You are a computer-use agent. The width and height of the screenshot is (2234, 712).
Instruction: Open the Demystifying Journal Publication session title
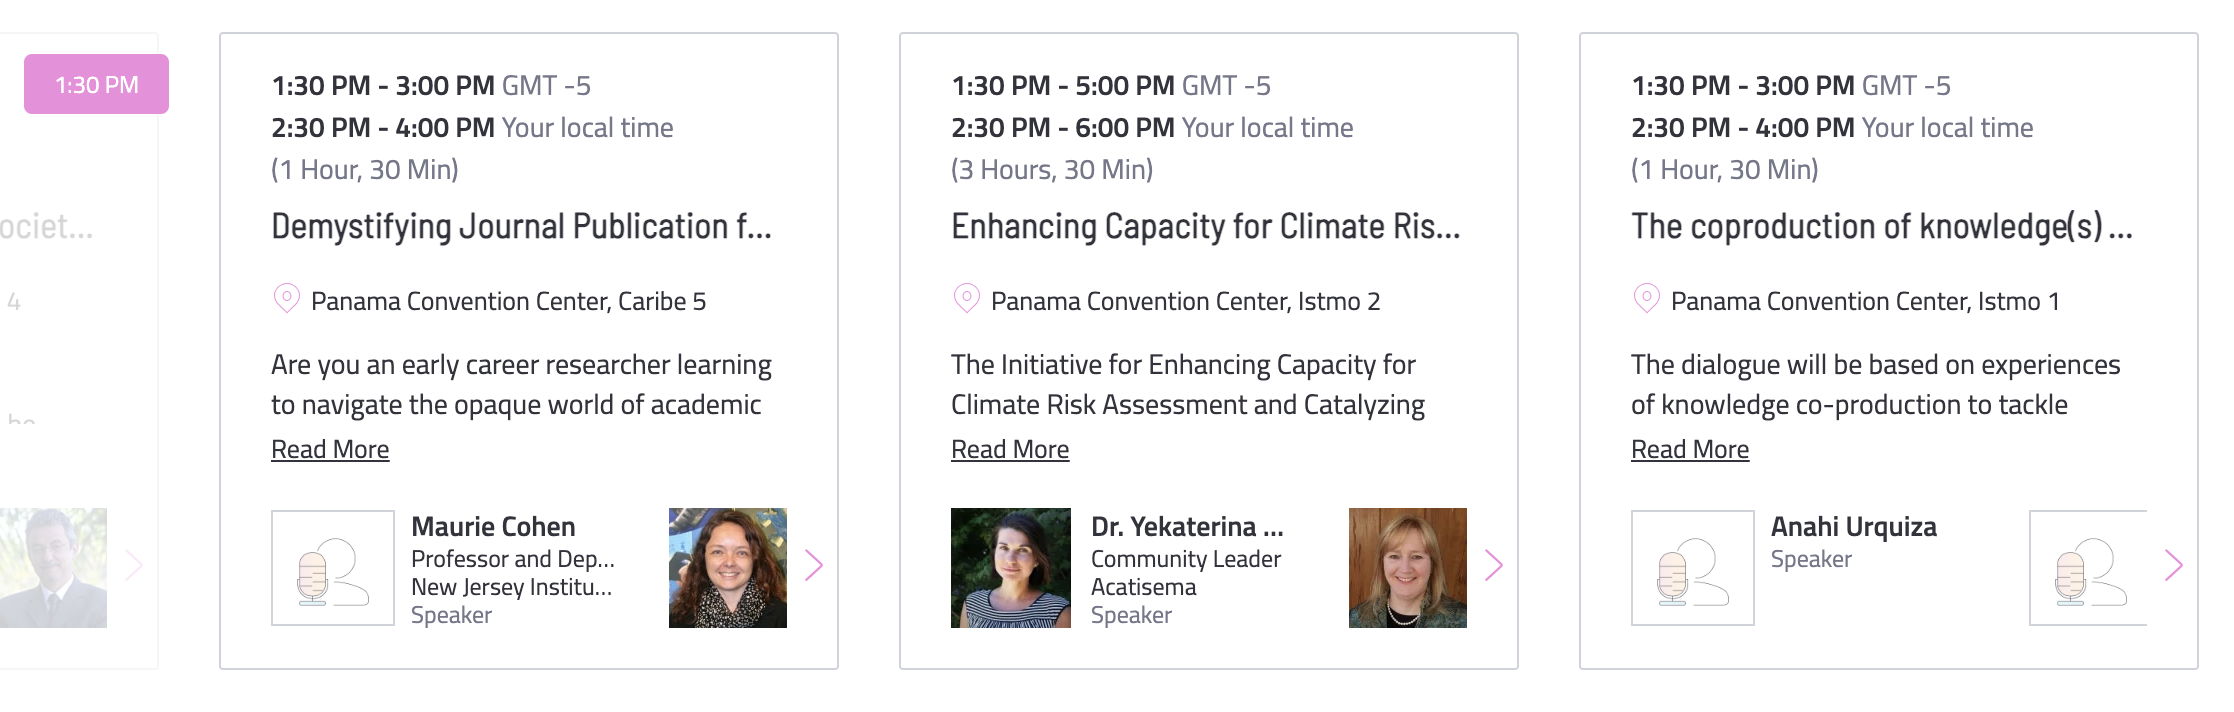tap(521, 227)
